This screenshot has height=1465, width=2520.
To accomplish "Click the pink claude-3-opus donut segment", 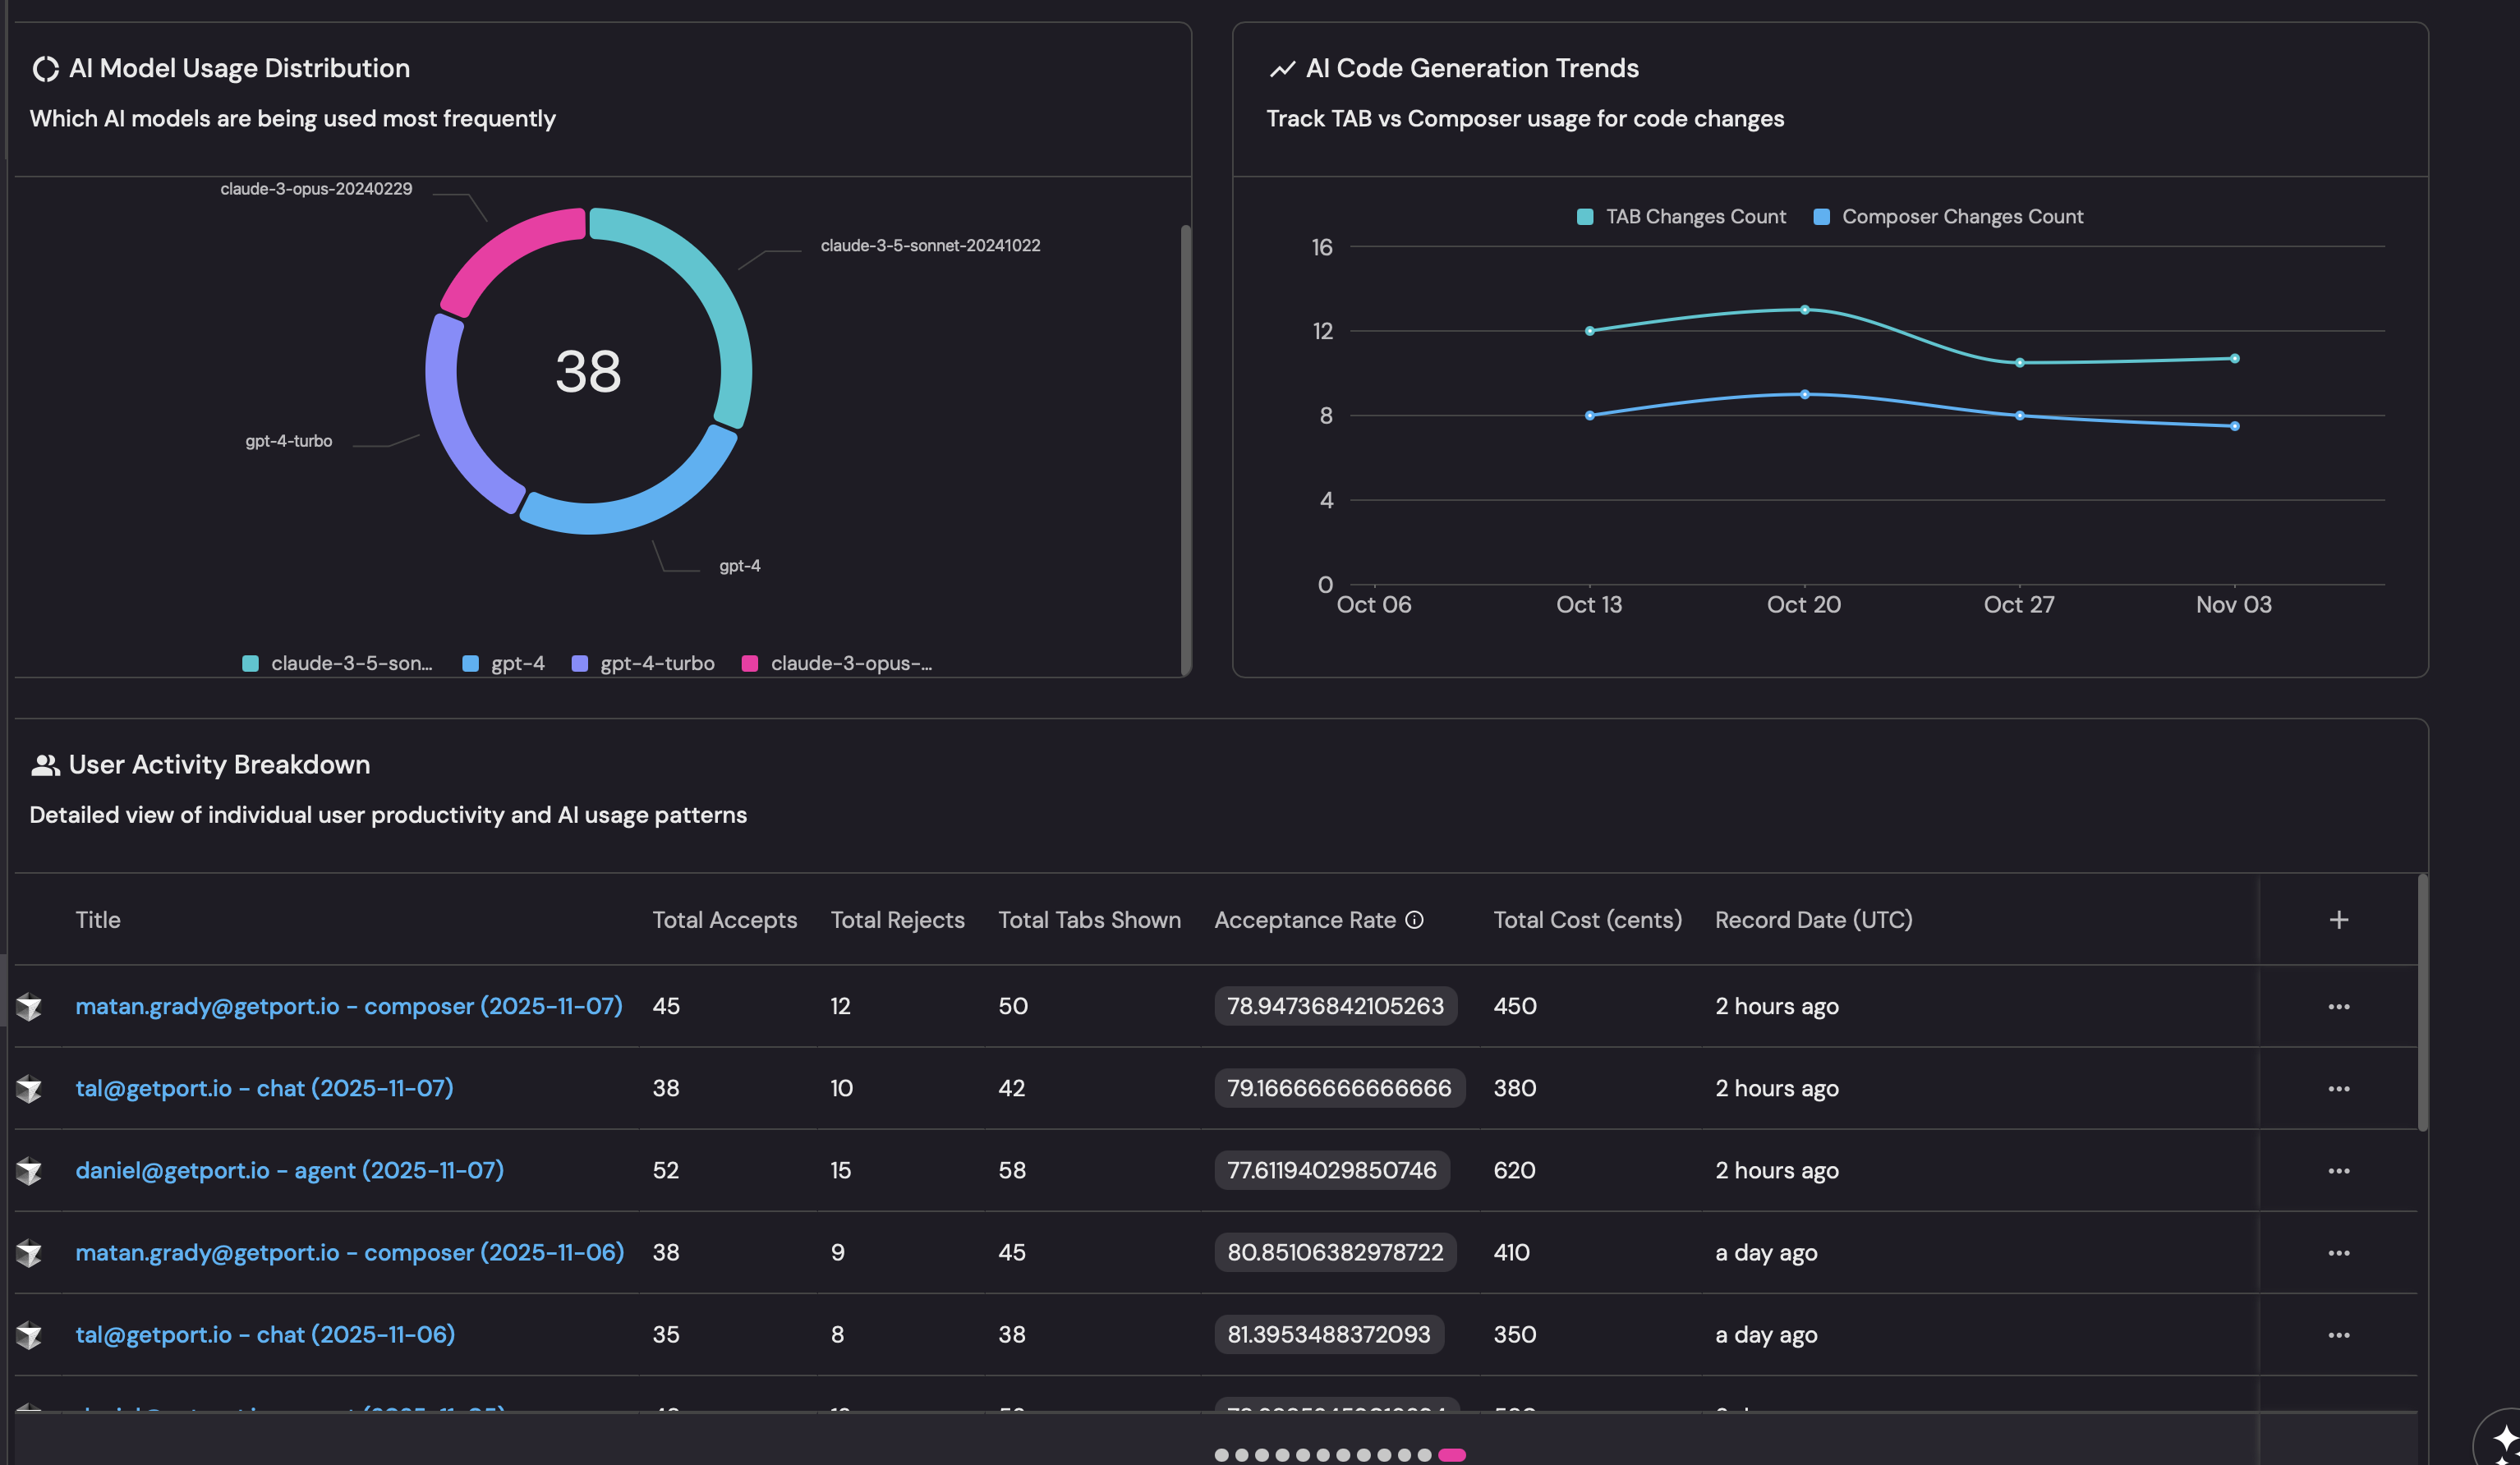I will click(x=500, y=255).
